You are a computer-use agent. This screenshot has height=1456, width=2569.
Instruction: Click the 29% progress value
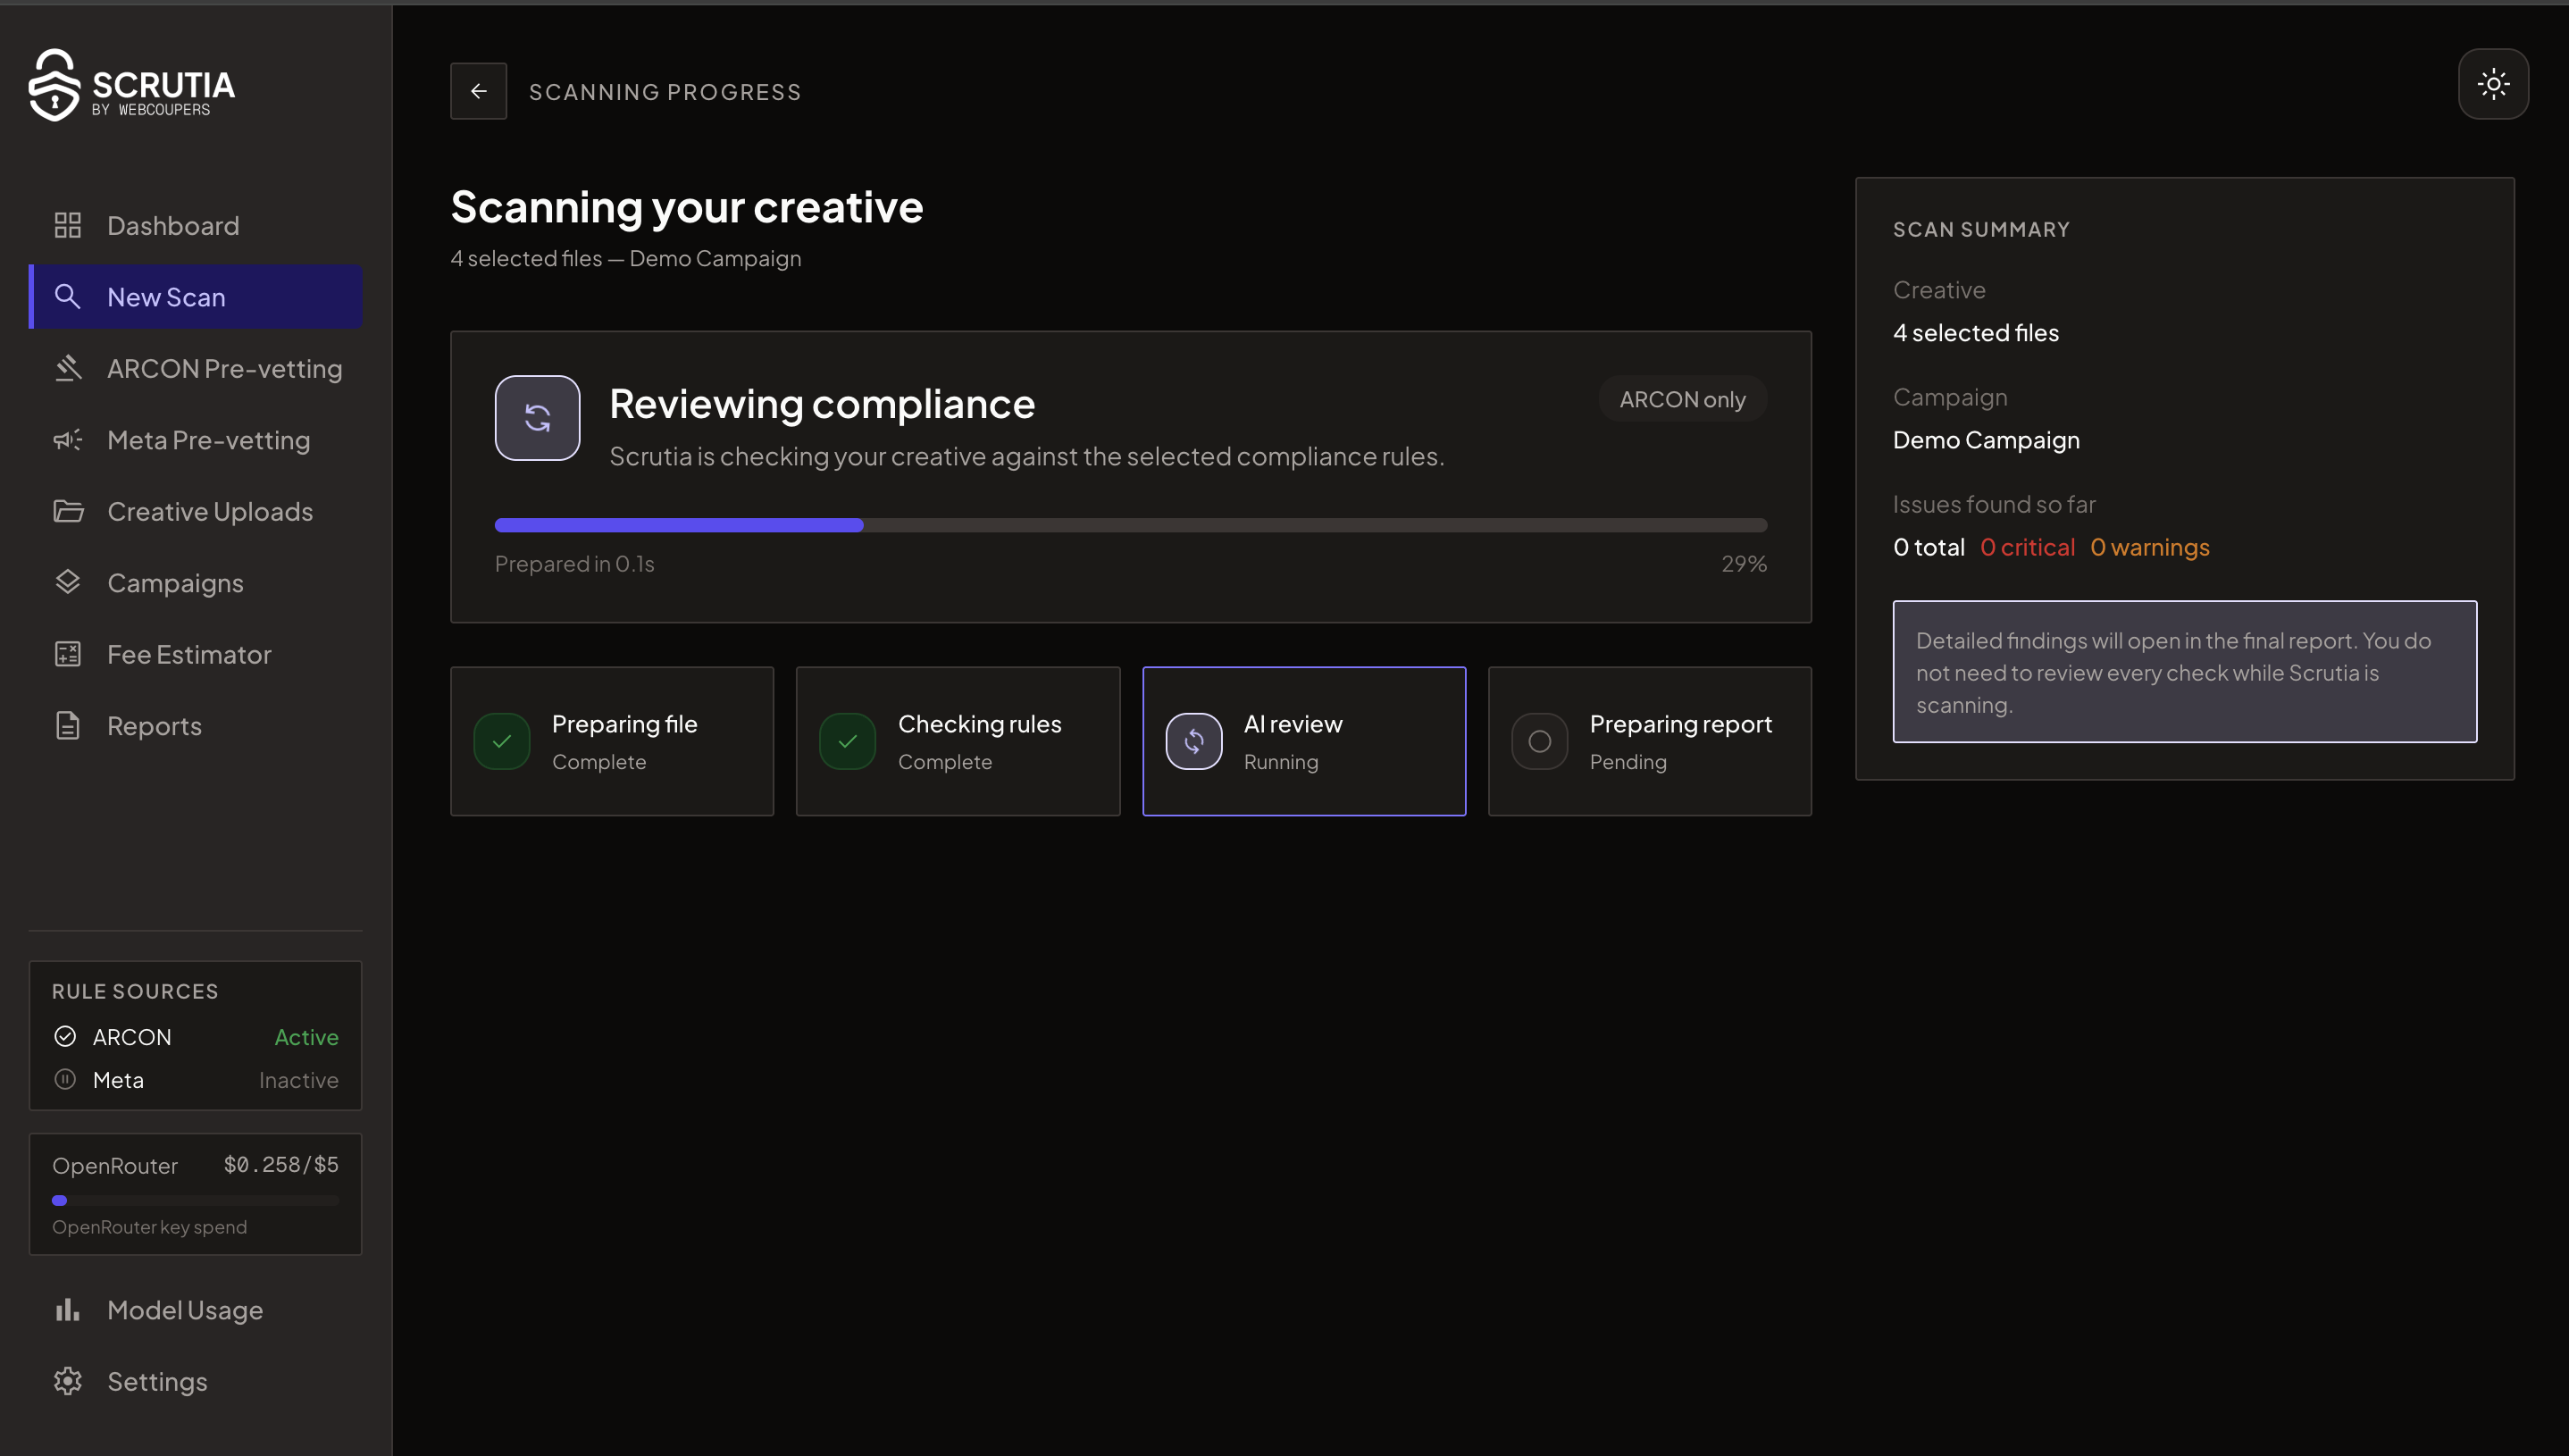click(1743, 563)
